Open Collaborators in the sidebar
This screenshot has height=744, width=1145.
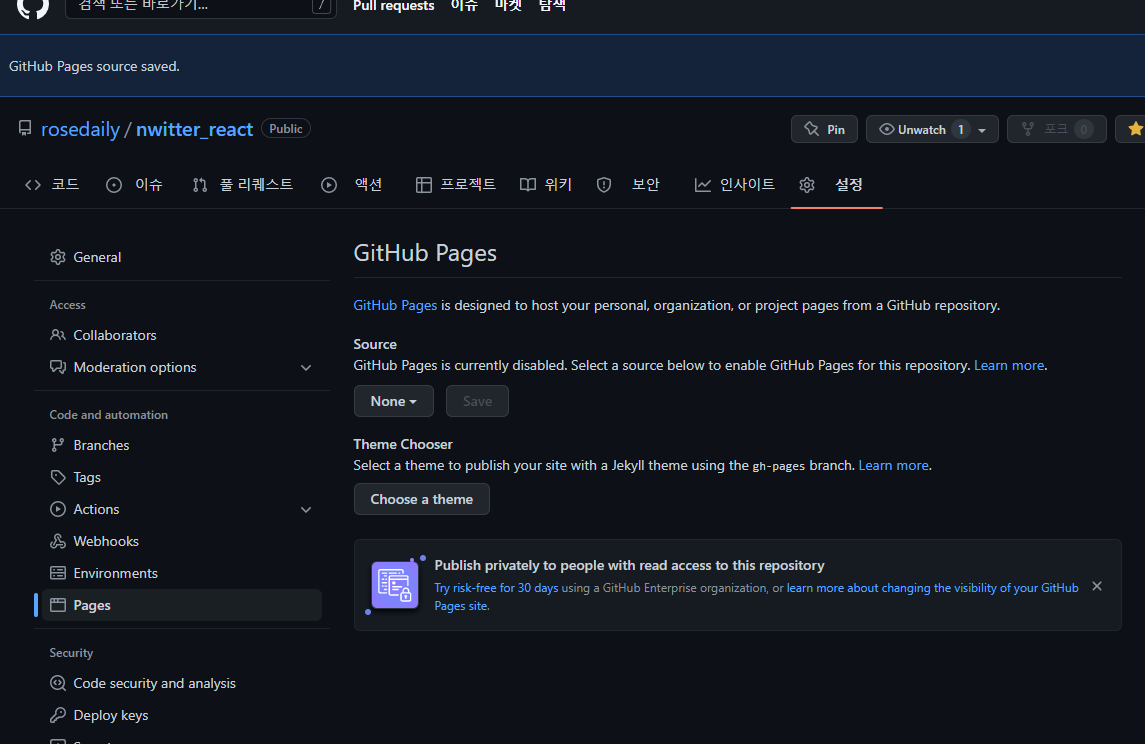(182, 335)
